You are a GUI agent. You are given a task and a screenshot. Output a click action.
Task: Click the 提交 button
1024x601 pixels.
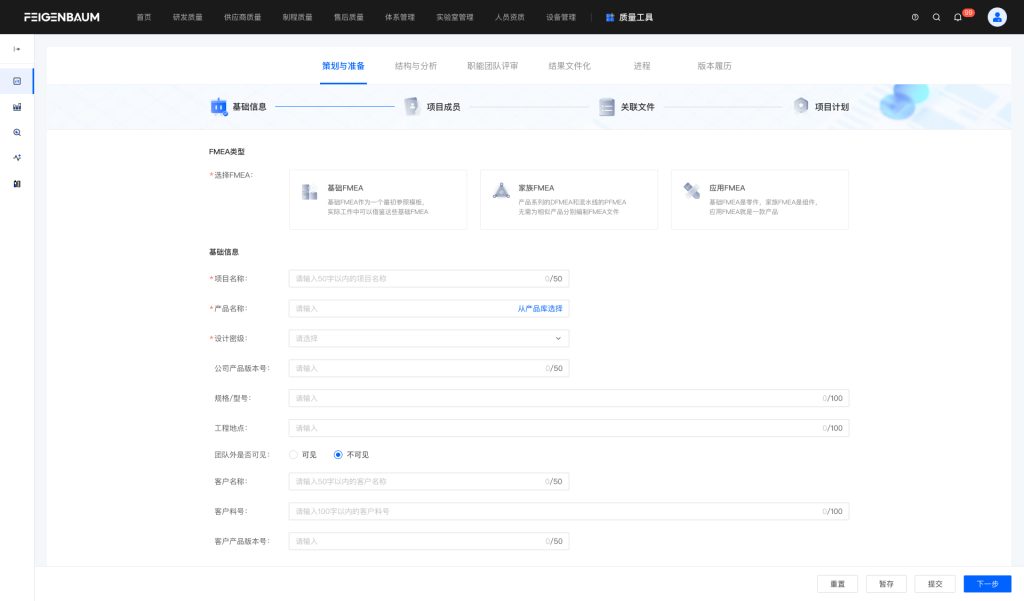click(935, 584)
